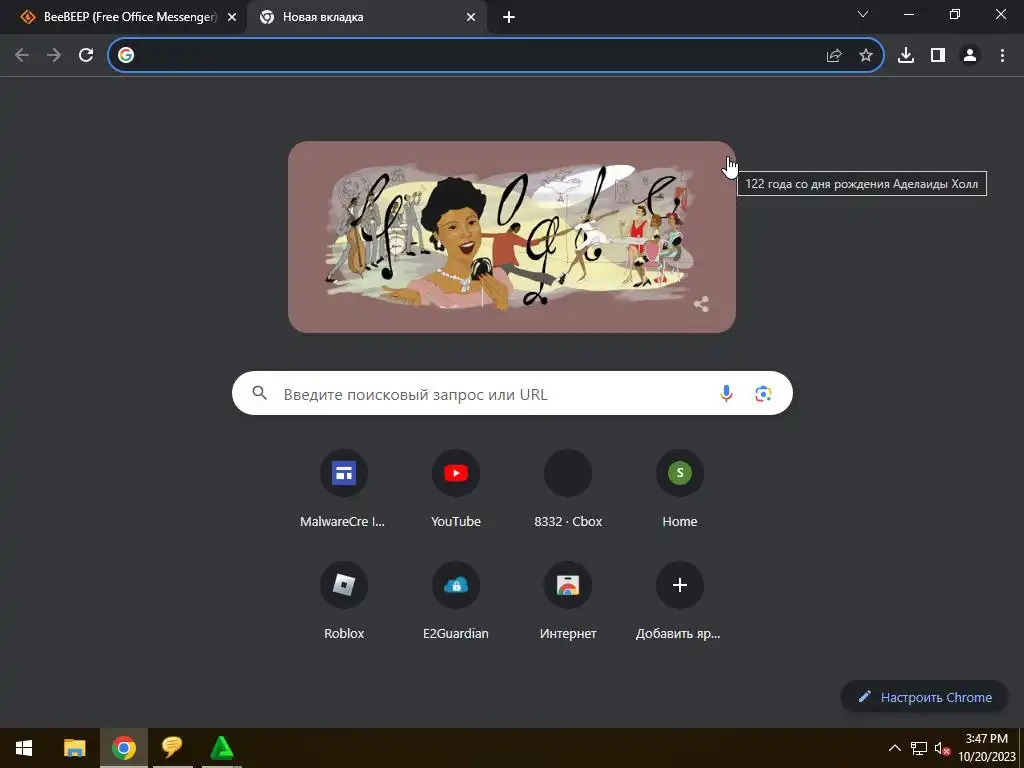Search by image with Google Lens
Screen dimensions: 1024x768
[x=763, y=393]
